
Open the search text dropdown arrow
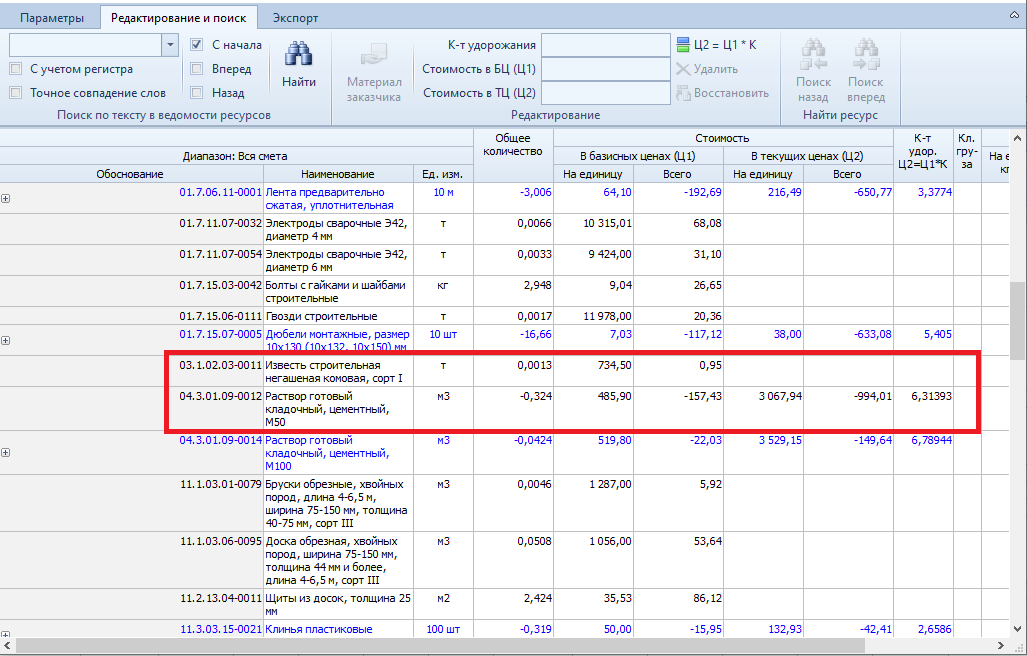(x=168, y=45)
